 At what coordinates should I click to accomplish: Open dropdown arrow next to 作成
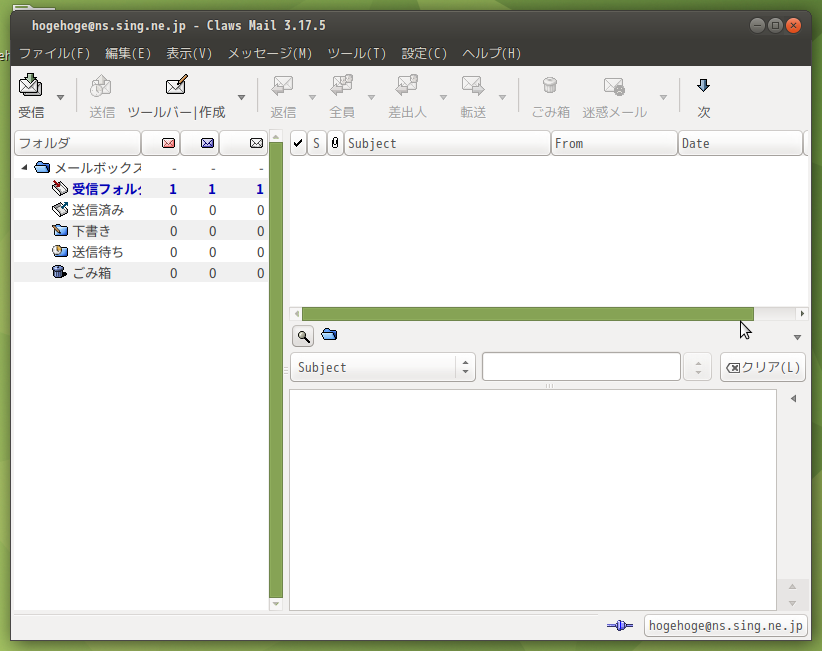pos(241,97)
